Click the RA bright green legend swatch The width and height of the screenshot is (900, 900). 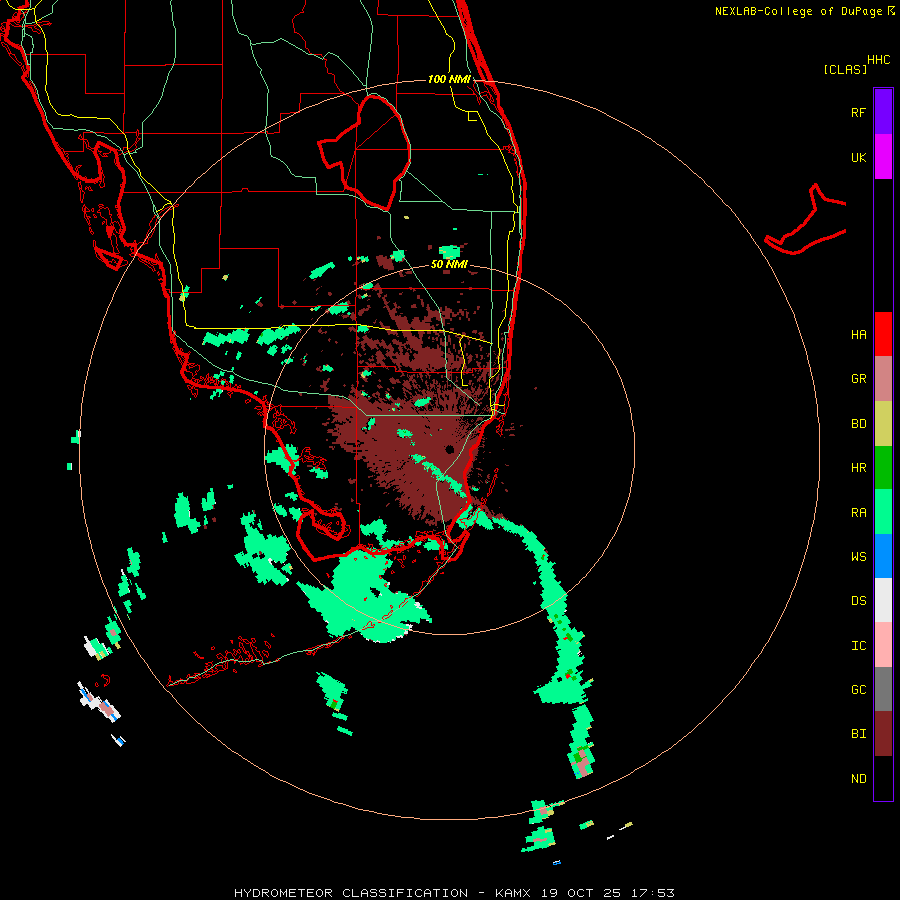pos(883,512)
